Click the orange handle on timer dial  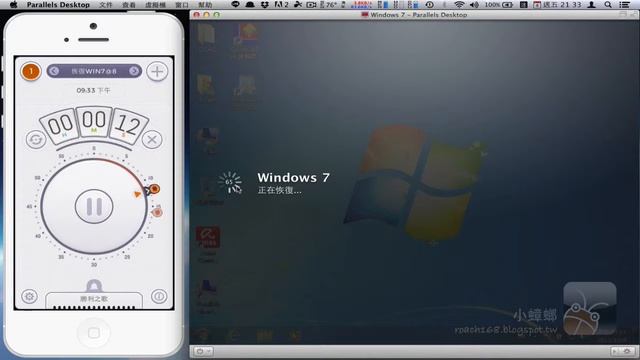154,189
